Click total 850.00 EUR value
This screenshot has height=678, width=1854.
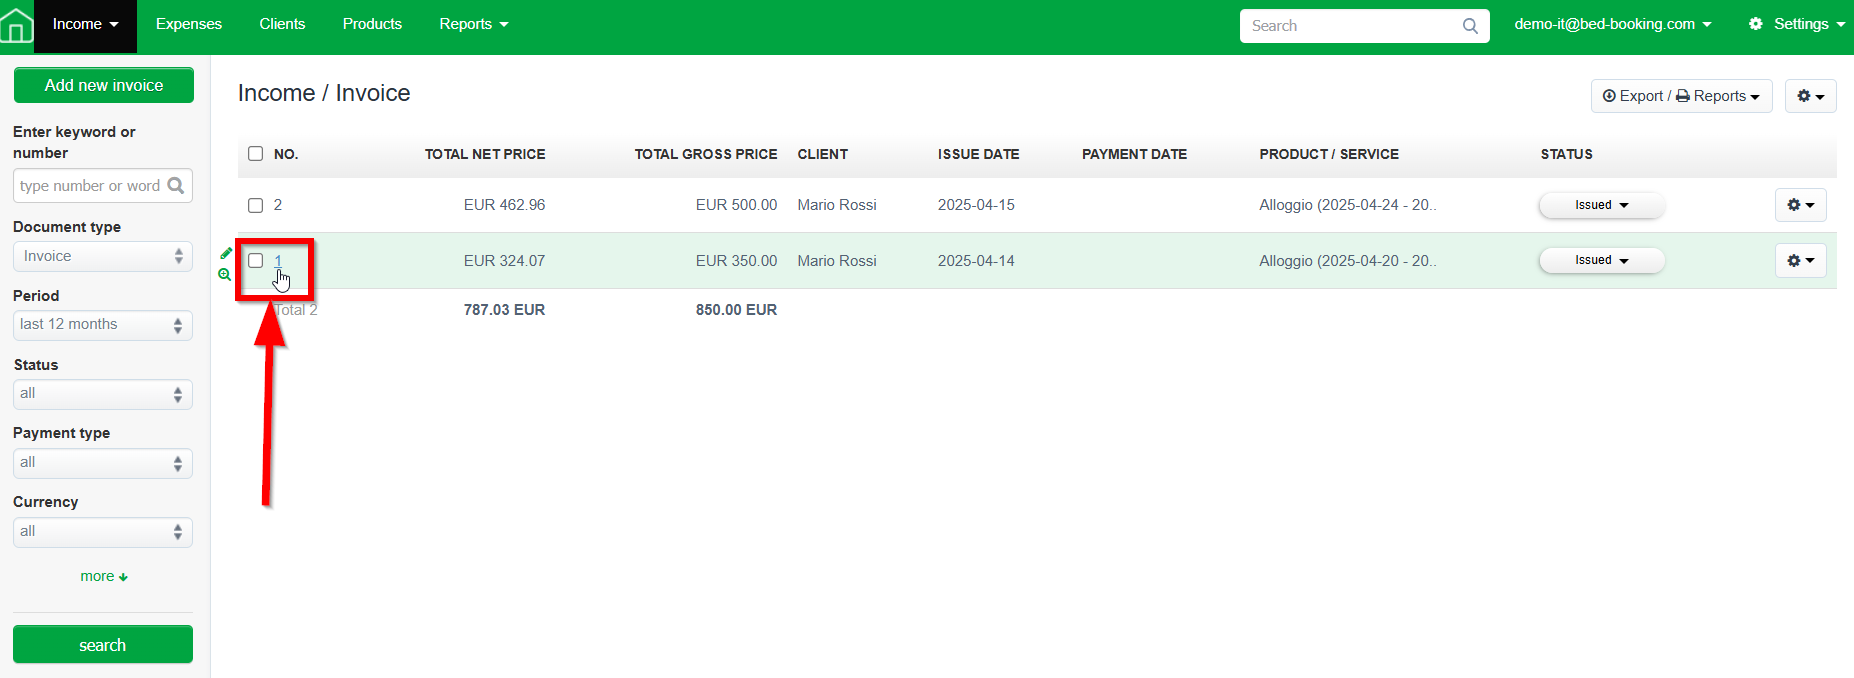[736, 310]
